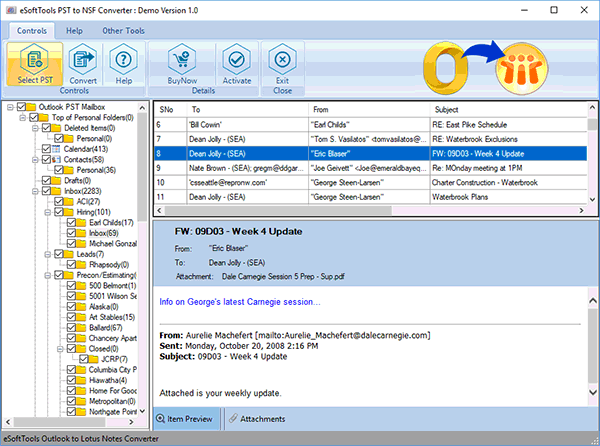
Task: Click the Calendar(413) folder icon
Action: (x=56, y=149)
